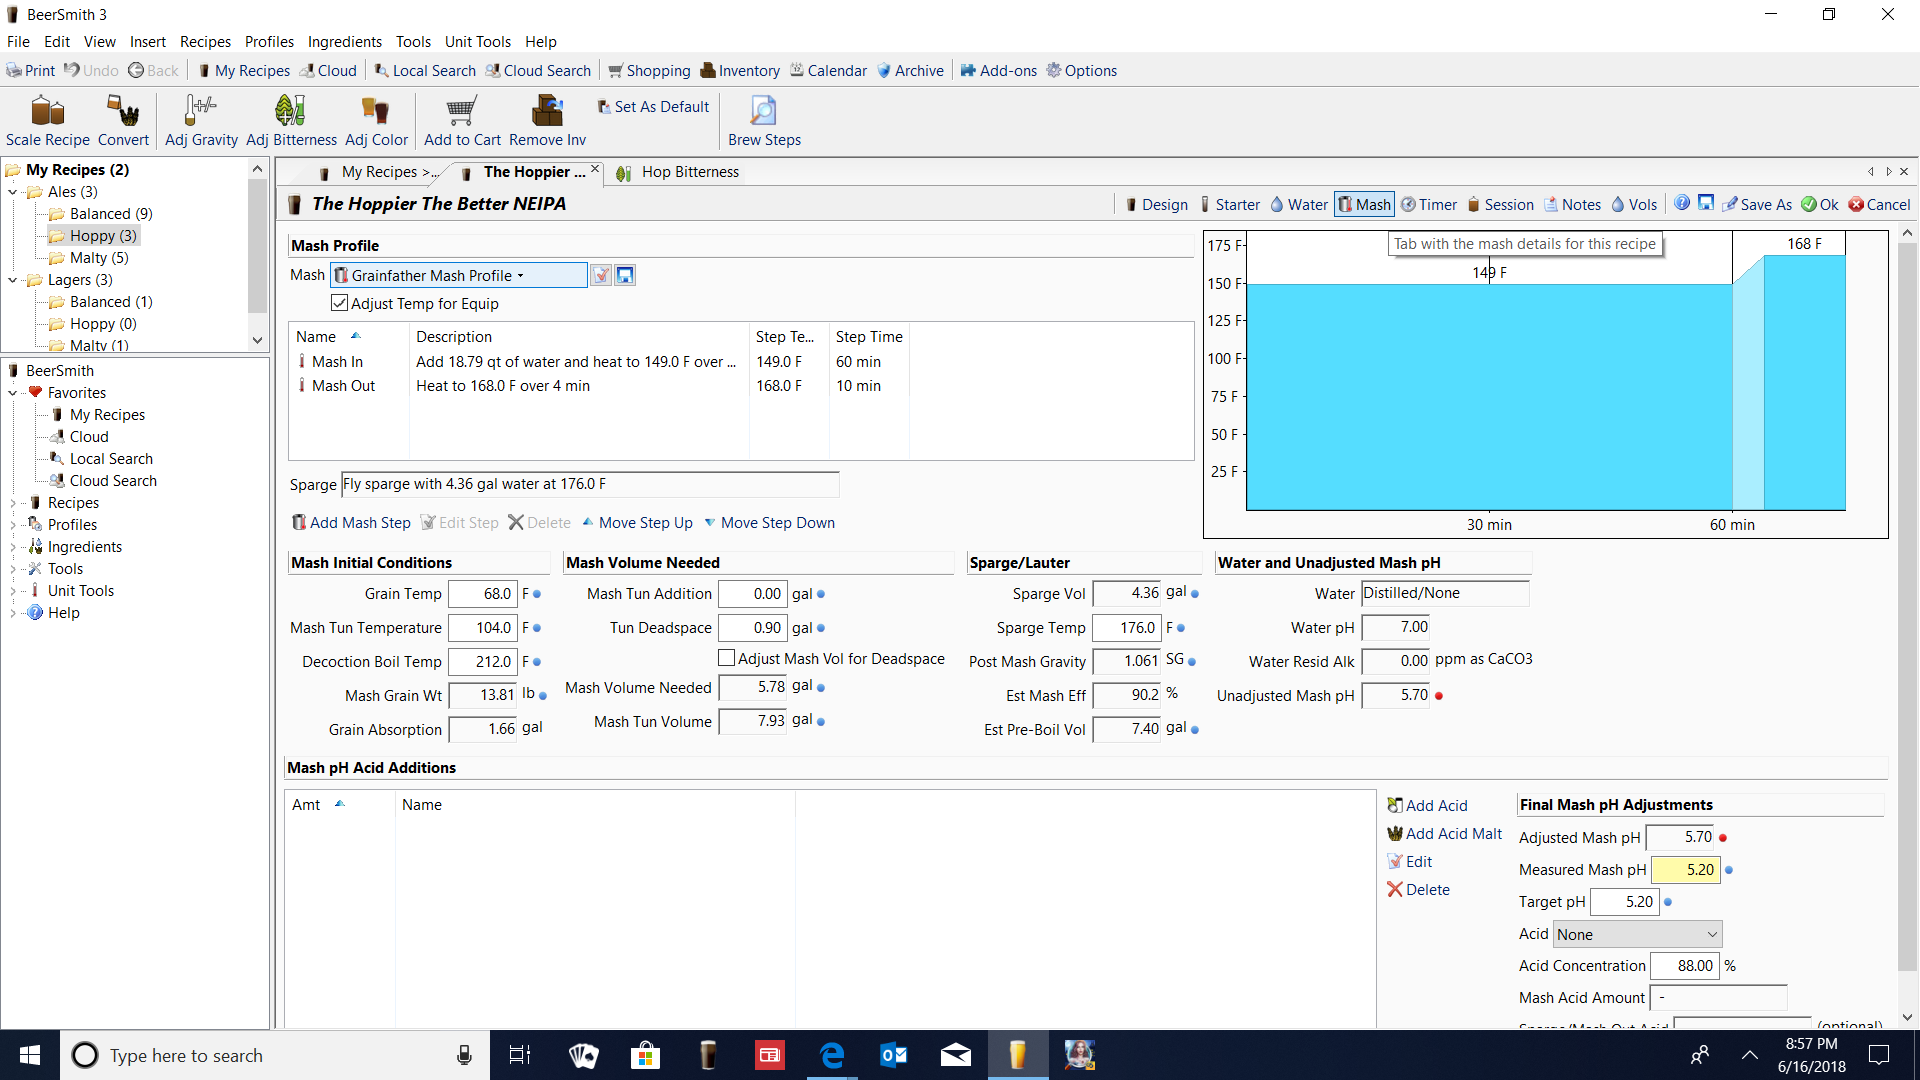The height and width of the screenshot is (1080, 1920).
Task: Open the Timer tab
Action: coord(1429,205)
